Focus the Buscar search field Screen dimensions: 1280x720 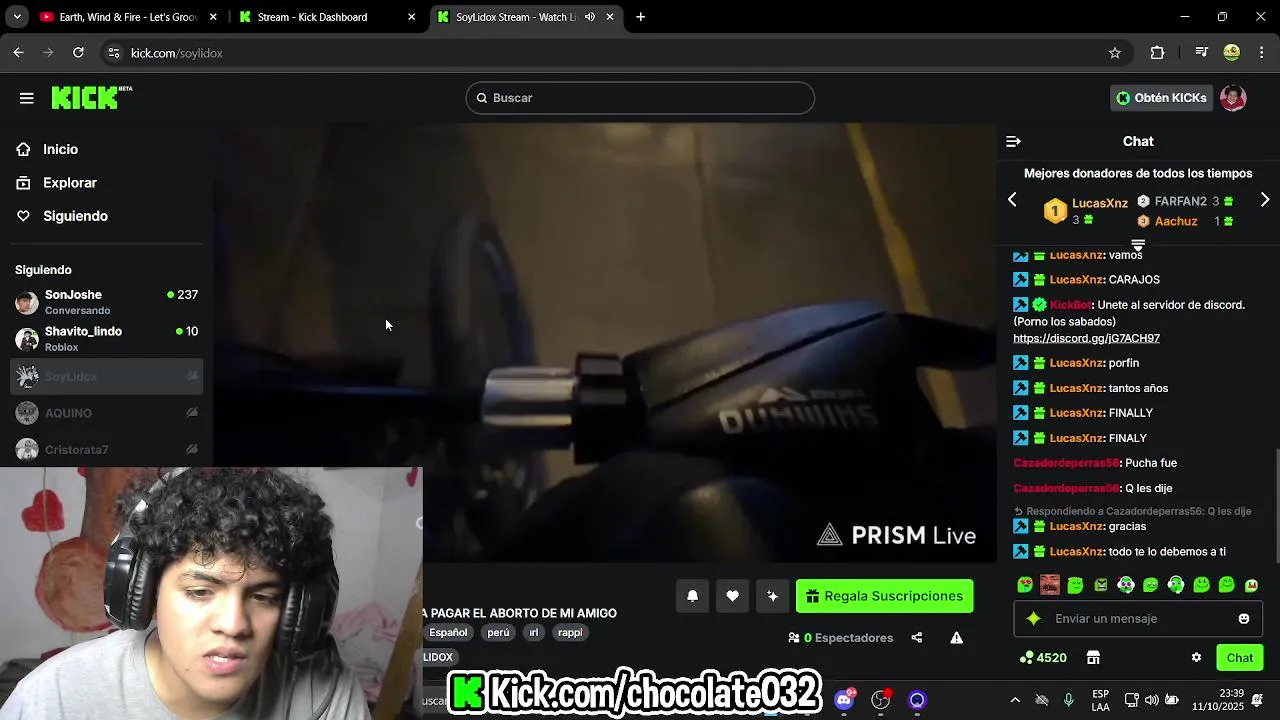[640, 98]
